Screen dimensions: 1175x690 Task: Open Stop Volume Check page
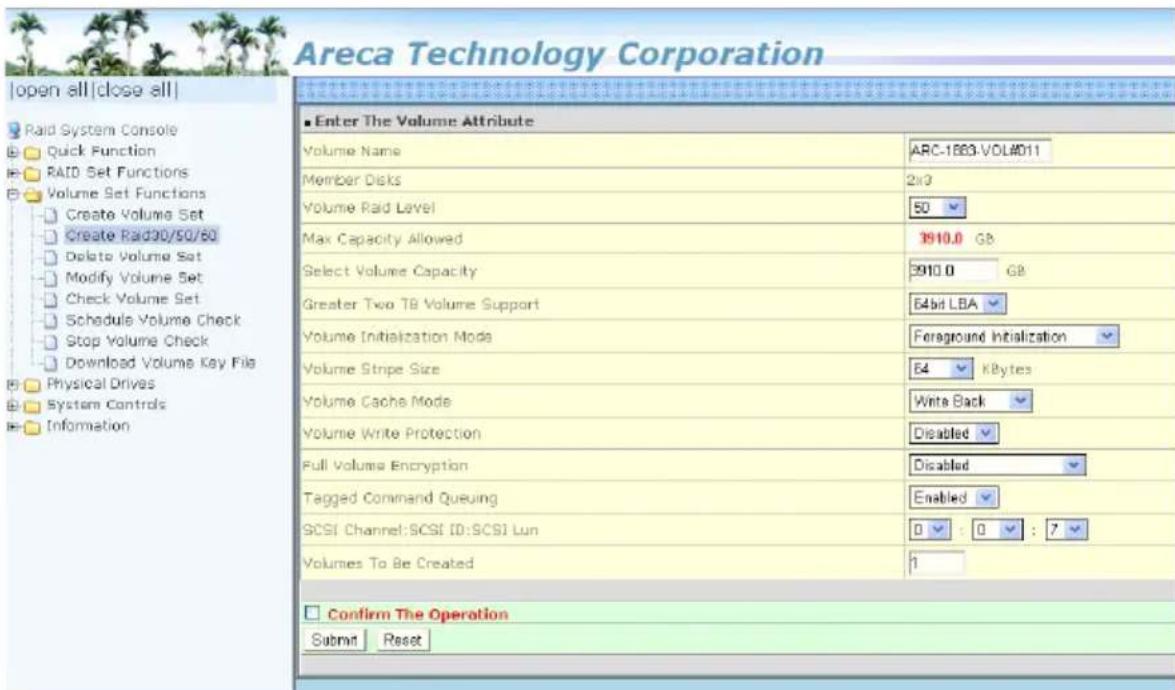click(x=136, y=341)
